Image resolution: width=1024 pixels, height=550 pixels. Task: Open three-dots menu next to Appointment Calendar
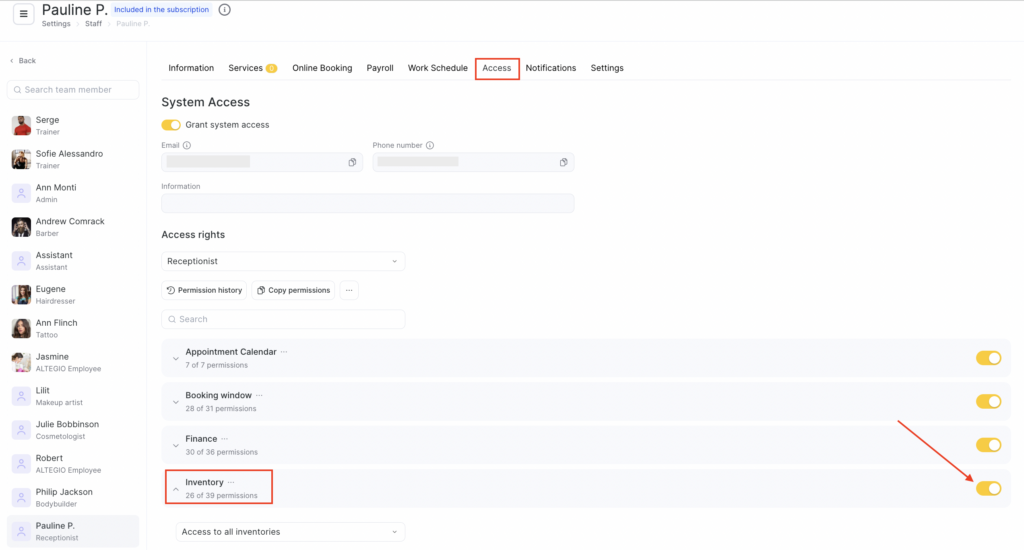coord(284,352)
